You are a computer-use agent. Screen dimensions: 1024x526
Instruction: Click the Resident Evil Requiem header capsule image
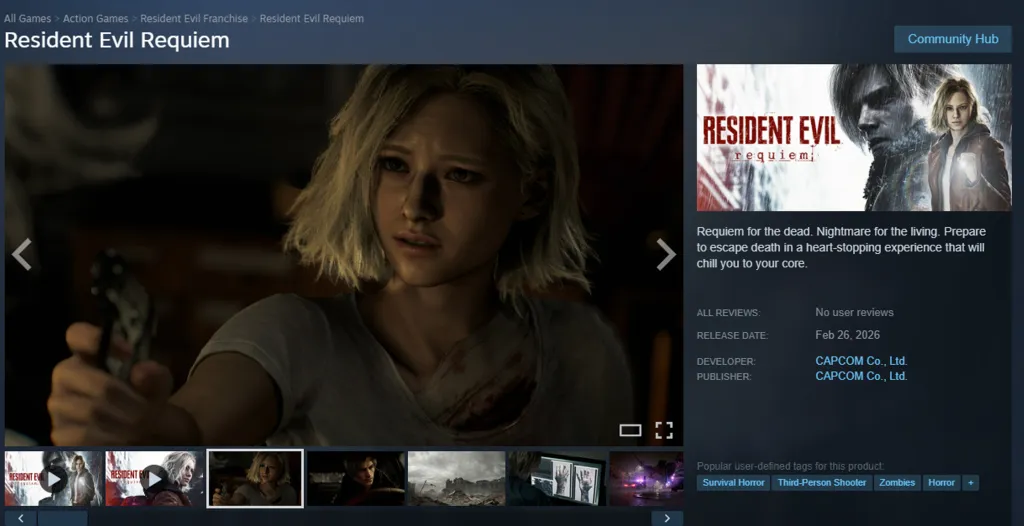(854, 137)
